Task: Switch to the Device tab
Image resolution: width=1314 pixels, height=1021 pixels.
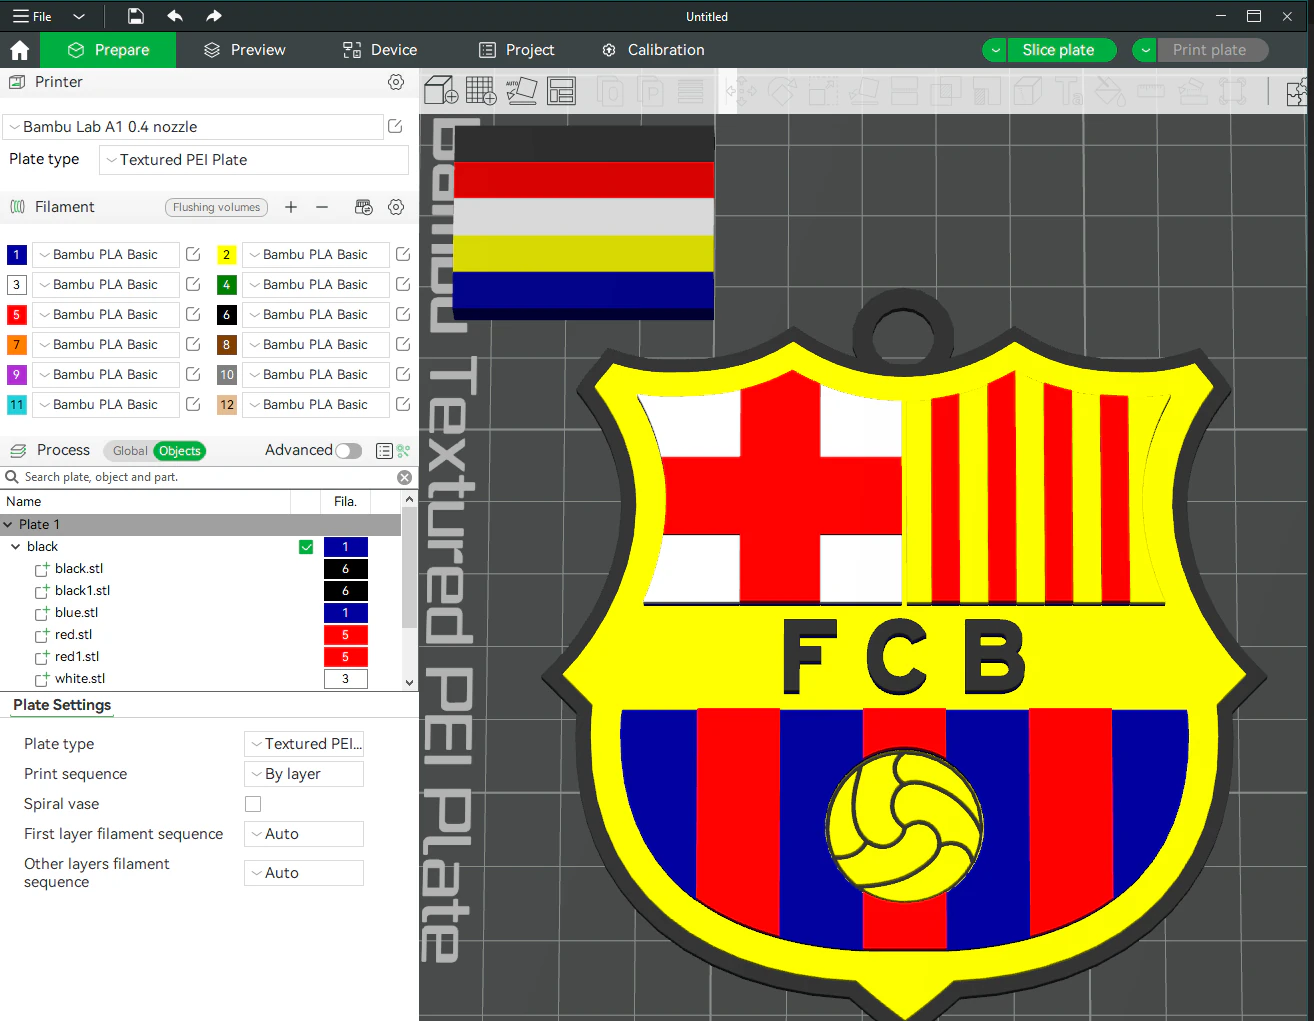Action: click(380, 50)
